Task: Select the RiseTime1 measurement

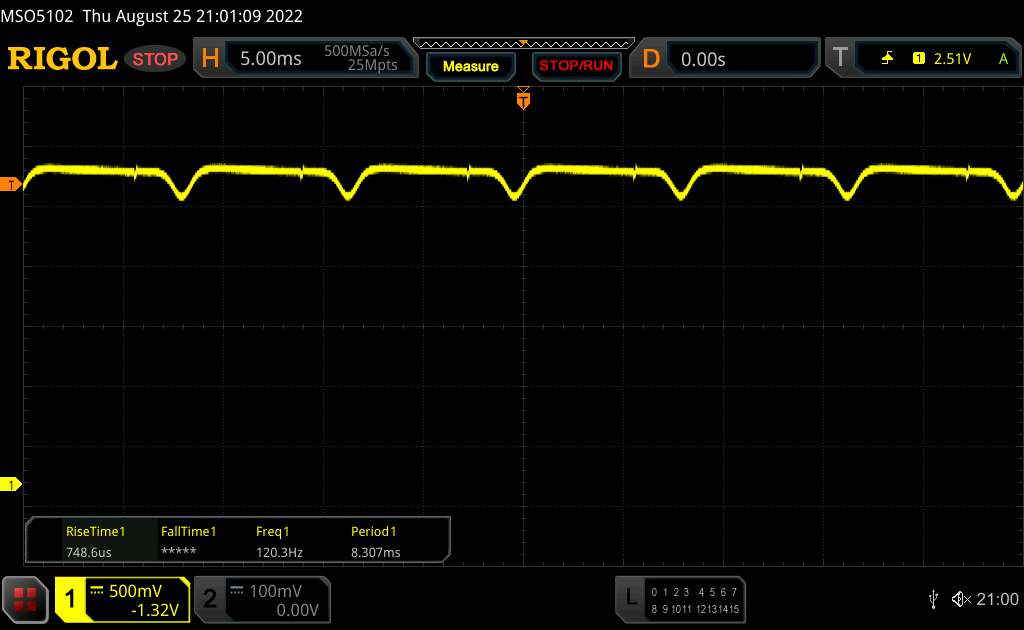Action: click(x=95, y=531)
